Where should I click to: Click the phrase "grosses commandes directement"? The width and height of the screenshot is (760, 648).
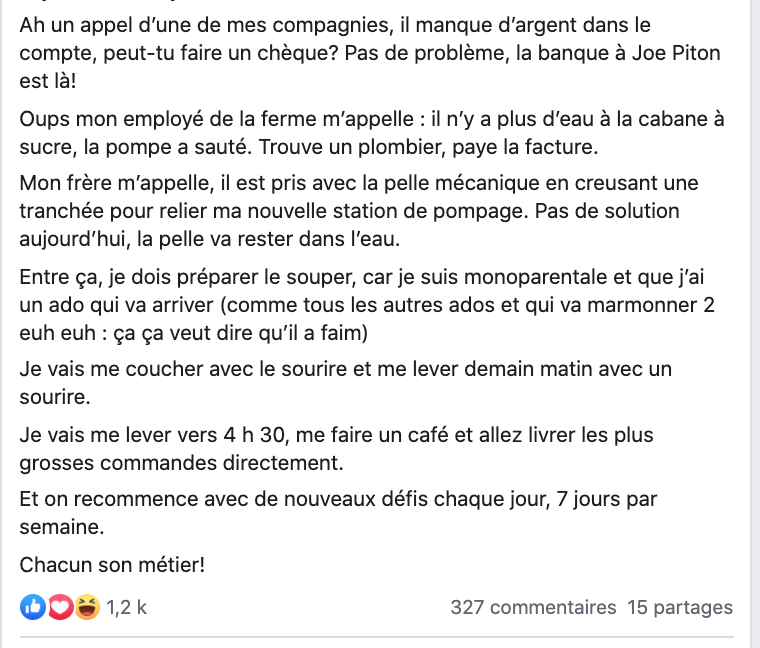click(x=181, y=463)
